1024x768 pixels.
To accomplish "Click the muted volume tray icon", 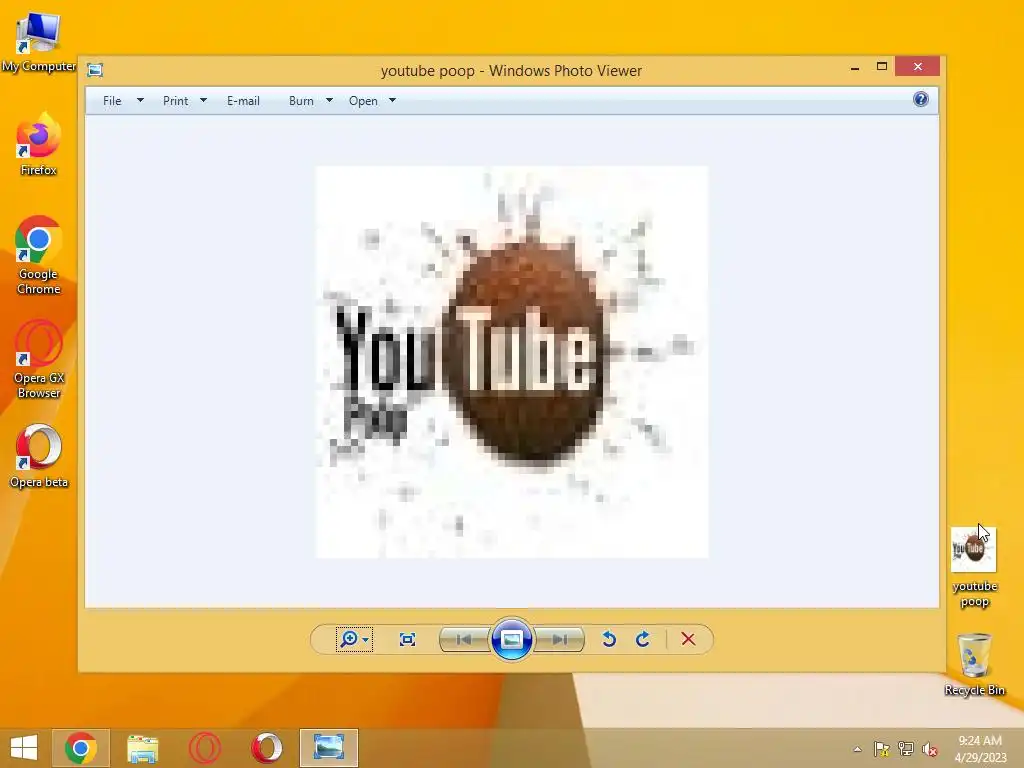I will coord(930,749).
